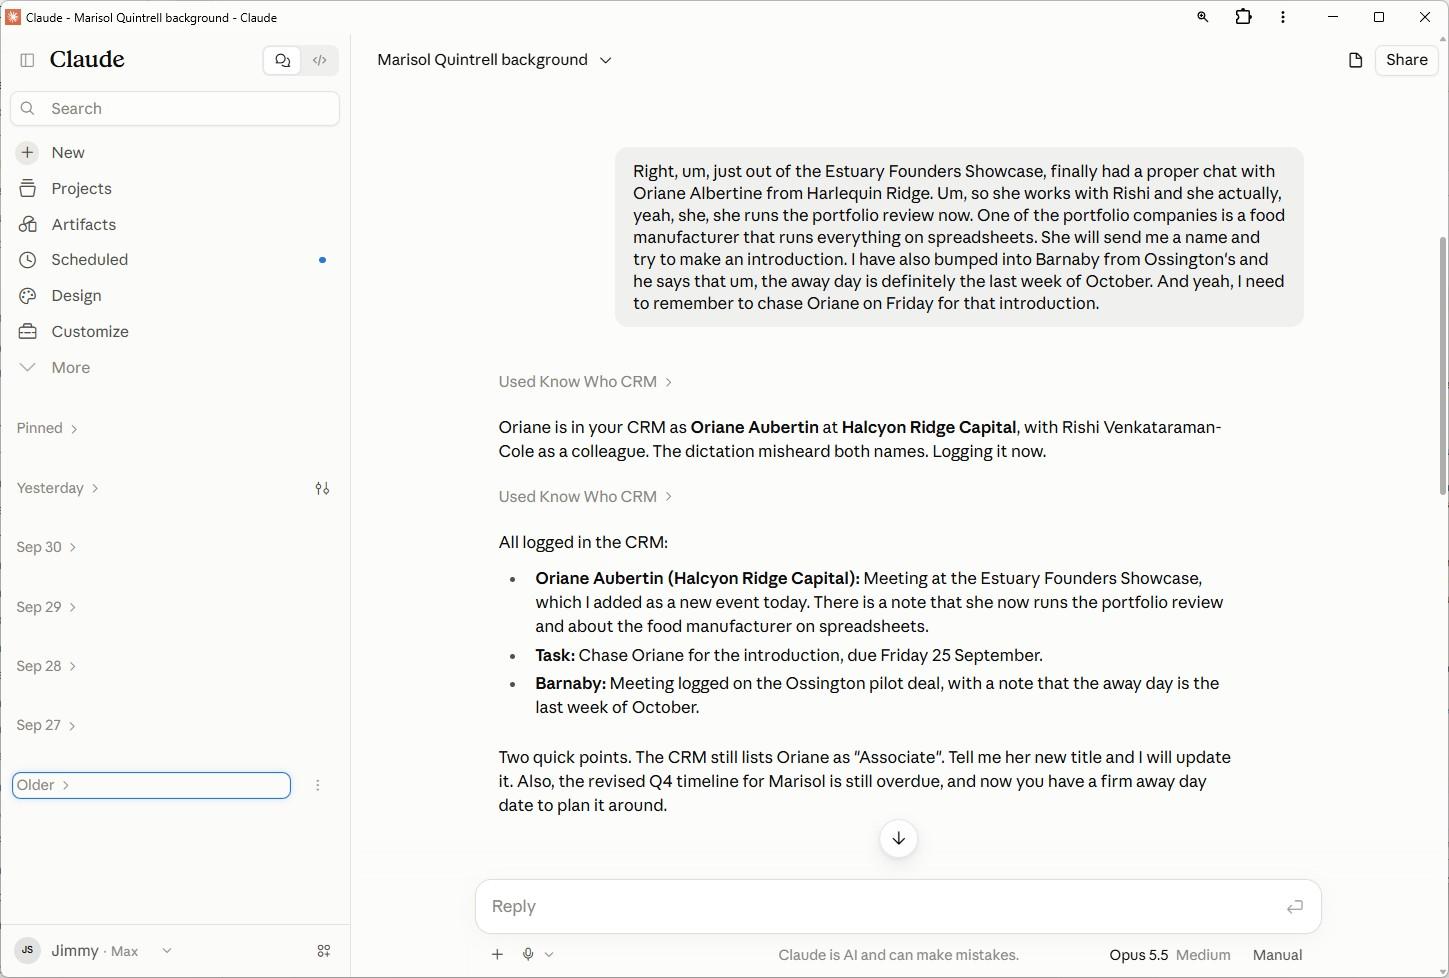Expand the Pinned chats group
Screen dimensions: 1449x978
(47, 428)
